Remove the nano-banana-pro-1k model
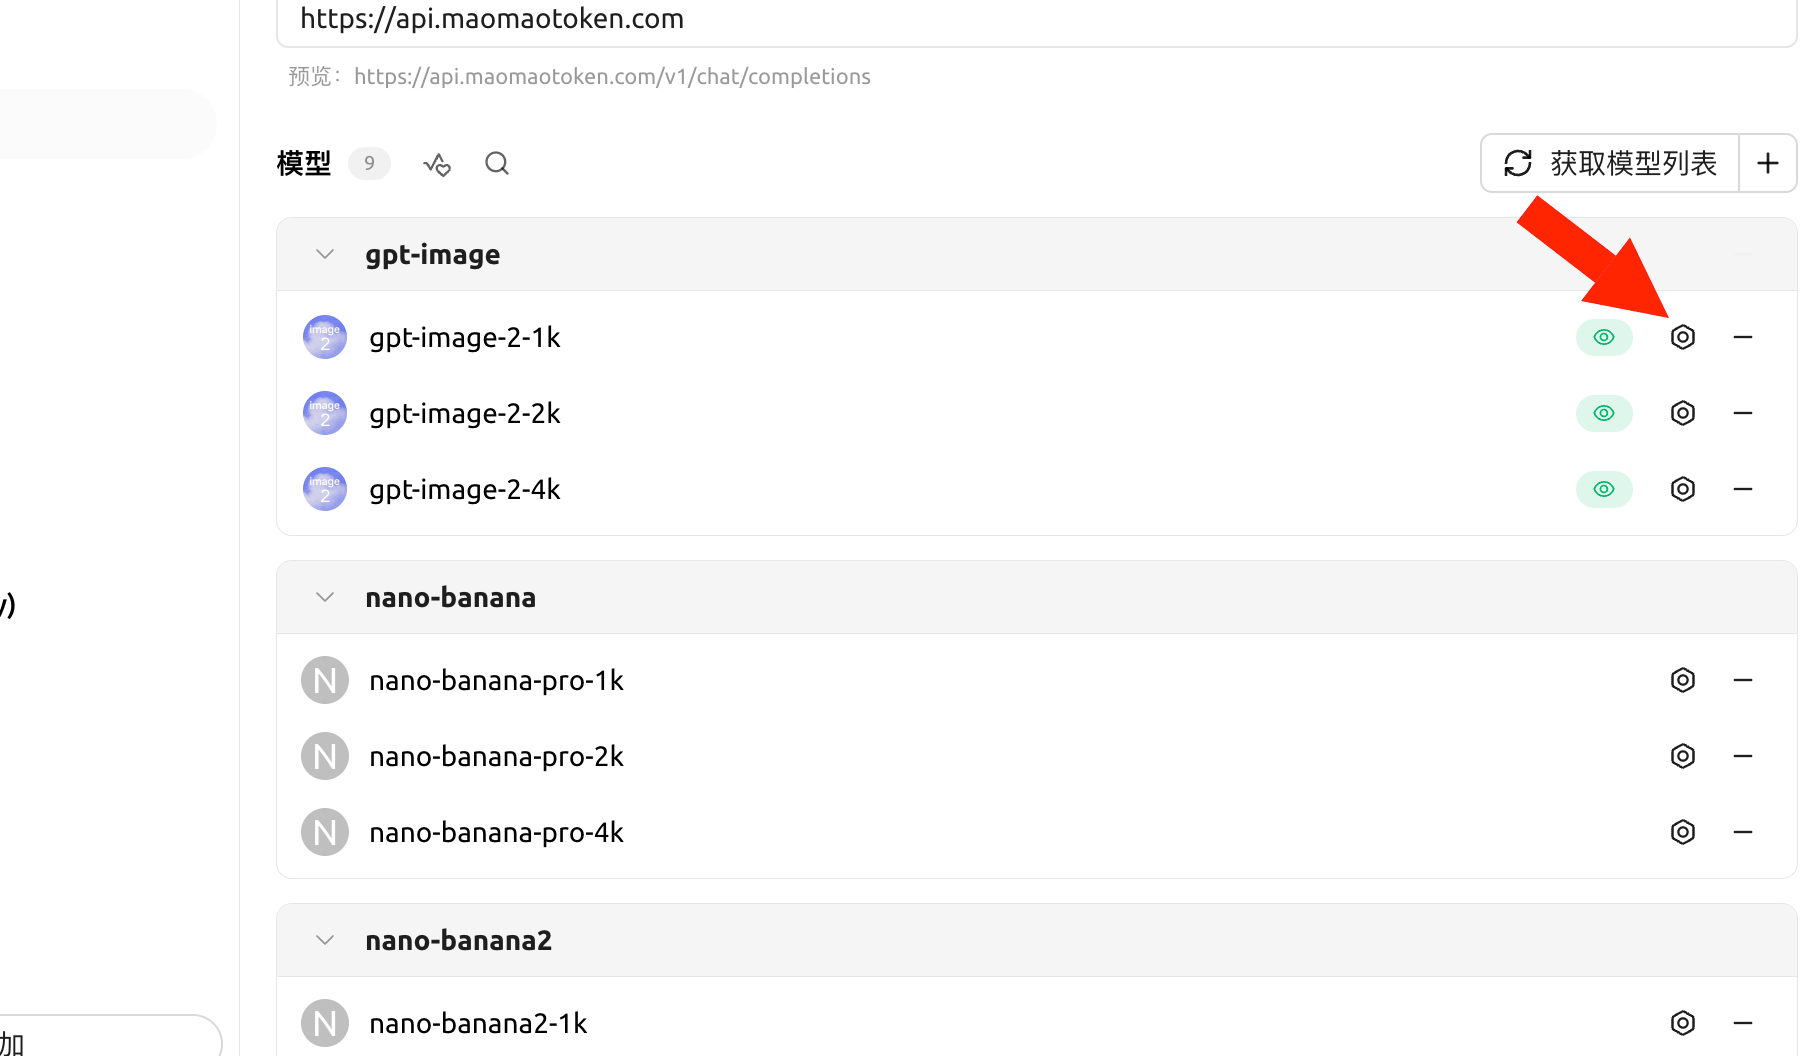This screenshot has width=1802, height=1056. coord(1743,680)
